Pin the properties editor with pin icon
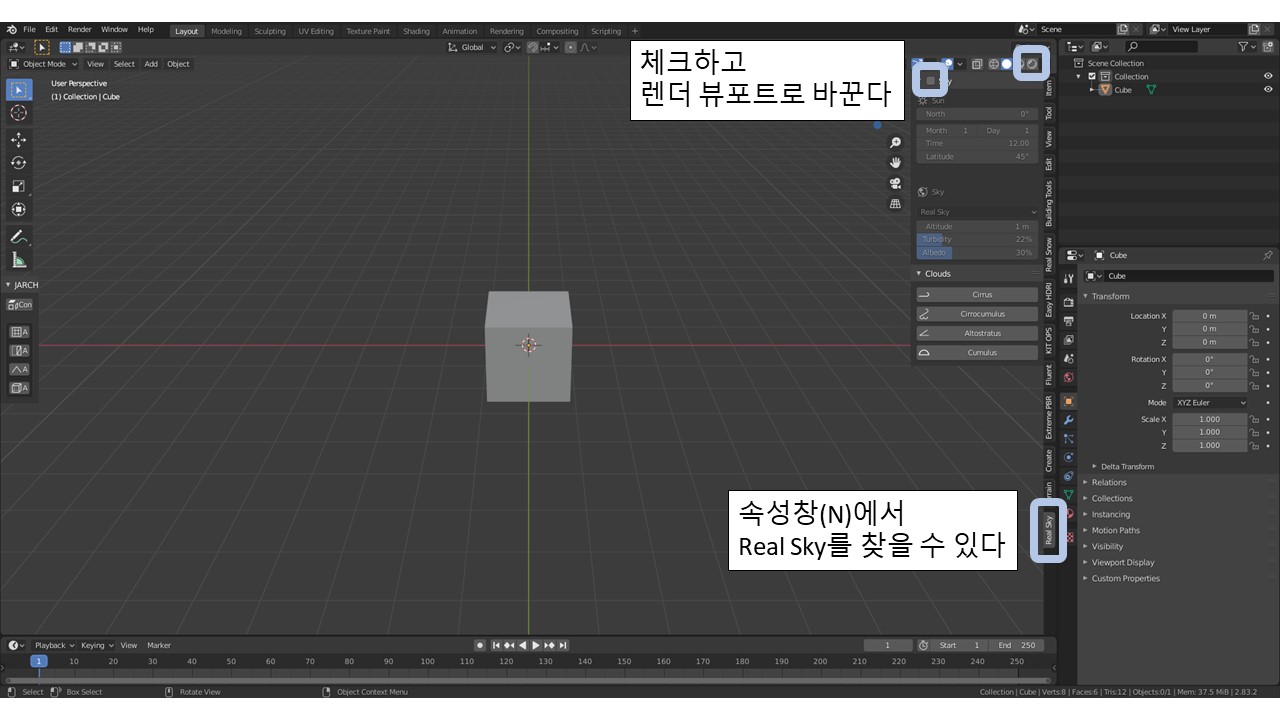Image resolution: width=1280 pixels, height=720 pixels. tap(1268, 255)
